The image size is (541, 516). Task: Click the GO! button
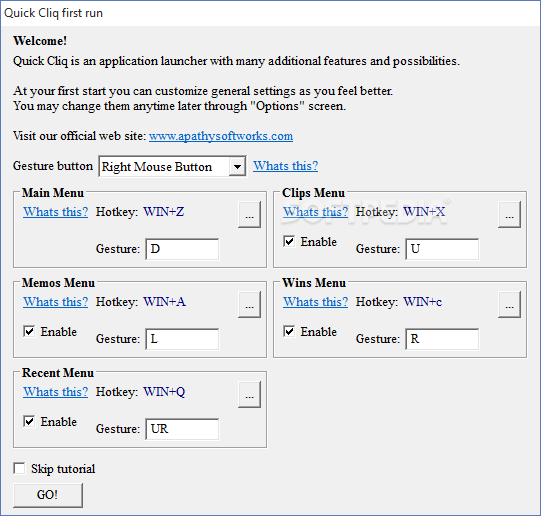point(48,495)
